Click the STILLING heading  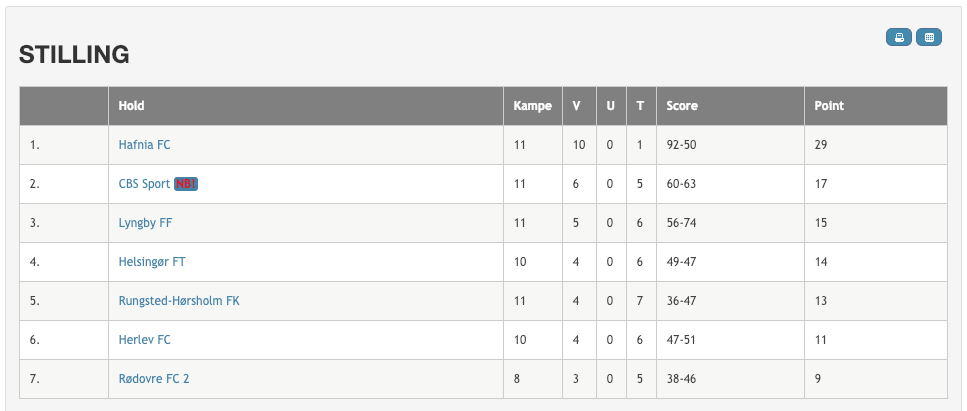click(x=74, y=55)
